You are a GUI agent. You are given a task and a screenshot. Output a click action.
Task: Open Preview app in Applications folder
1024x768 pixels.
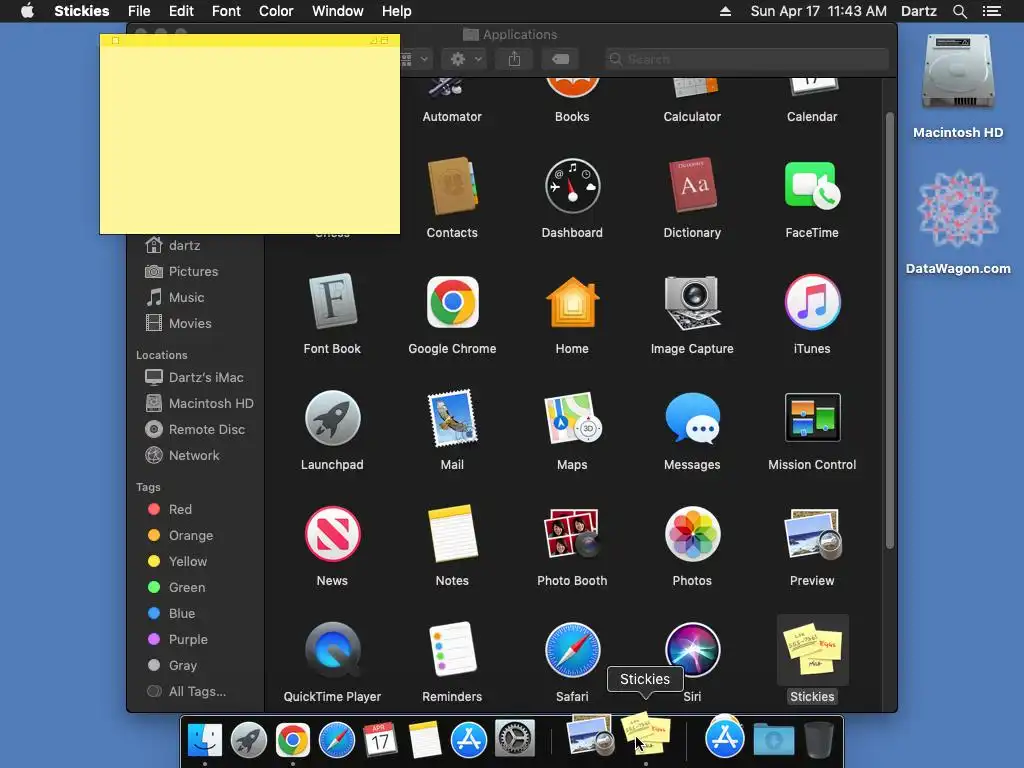tap(812, 534)
